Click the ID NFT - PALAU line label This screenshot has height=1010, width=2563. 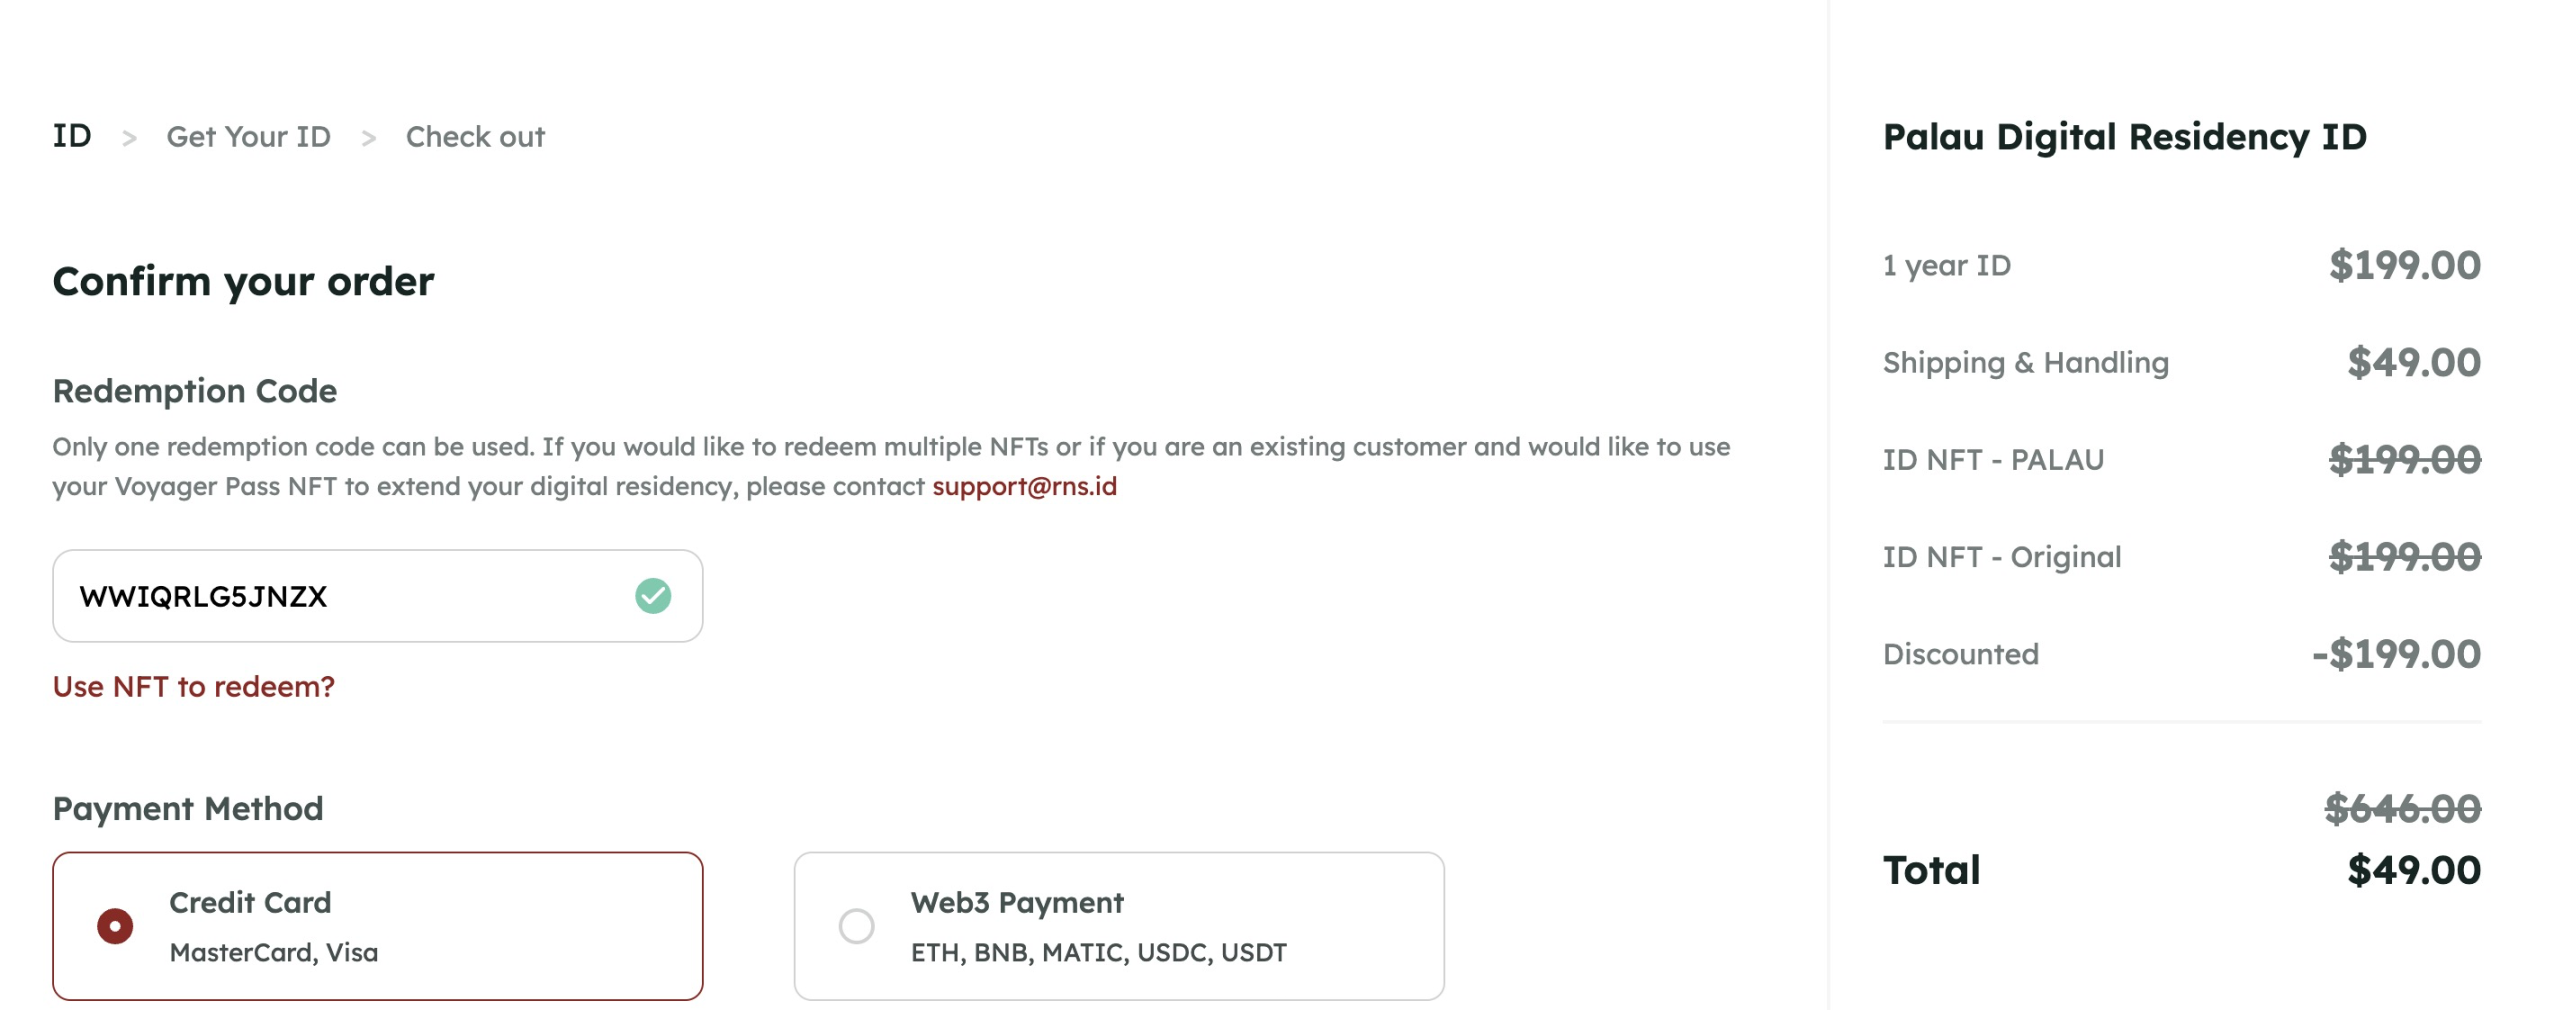(1993, 460)
